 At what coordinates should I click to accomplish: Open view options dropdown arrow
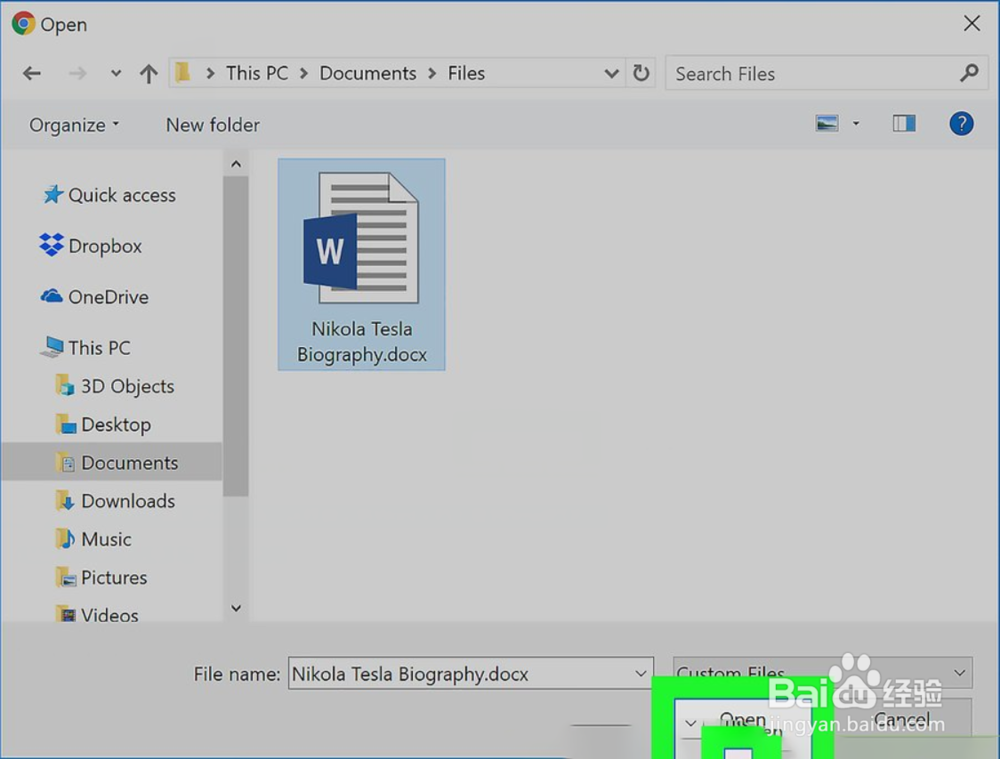click(856, 124)
